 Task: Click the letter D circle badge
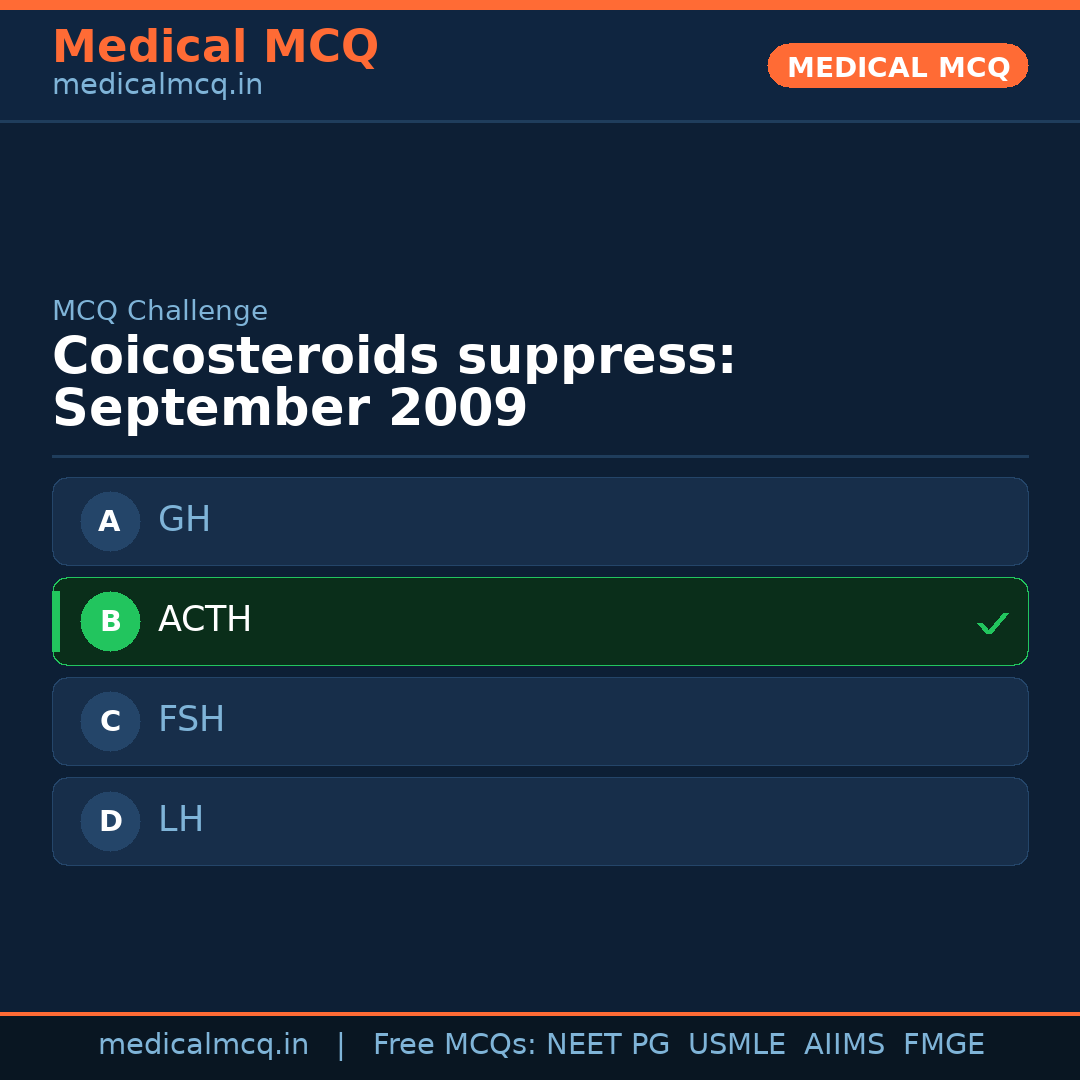point(110,821)
